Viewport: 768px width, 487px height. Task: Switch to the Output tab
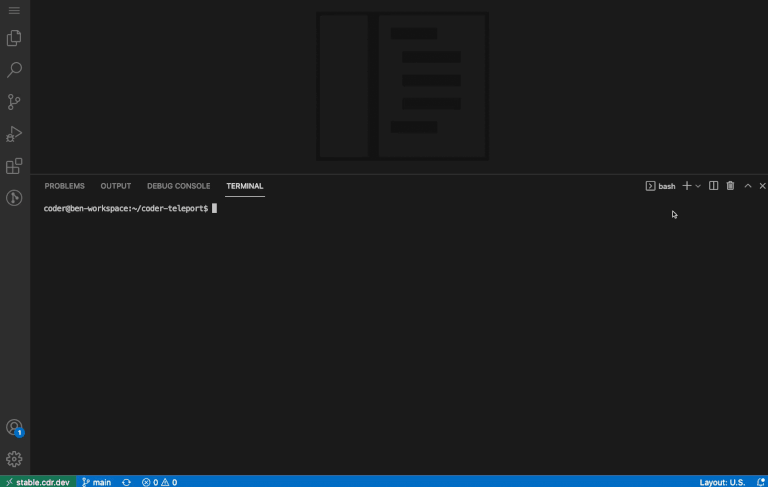click(116, 186)
